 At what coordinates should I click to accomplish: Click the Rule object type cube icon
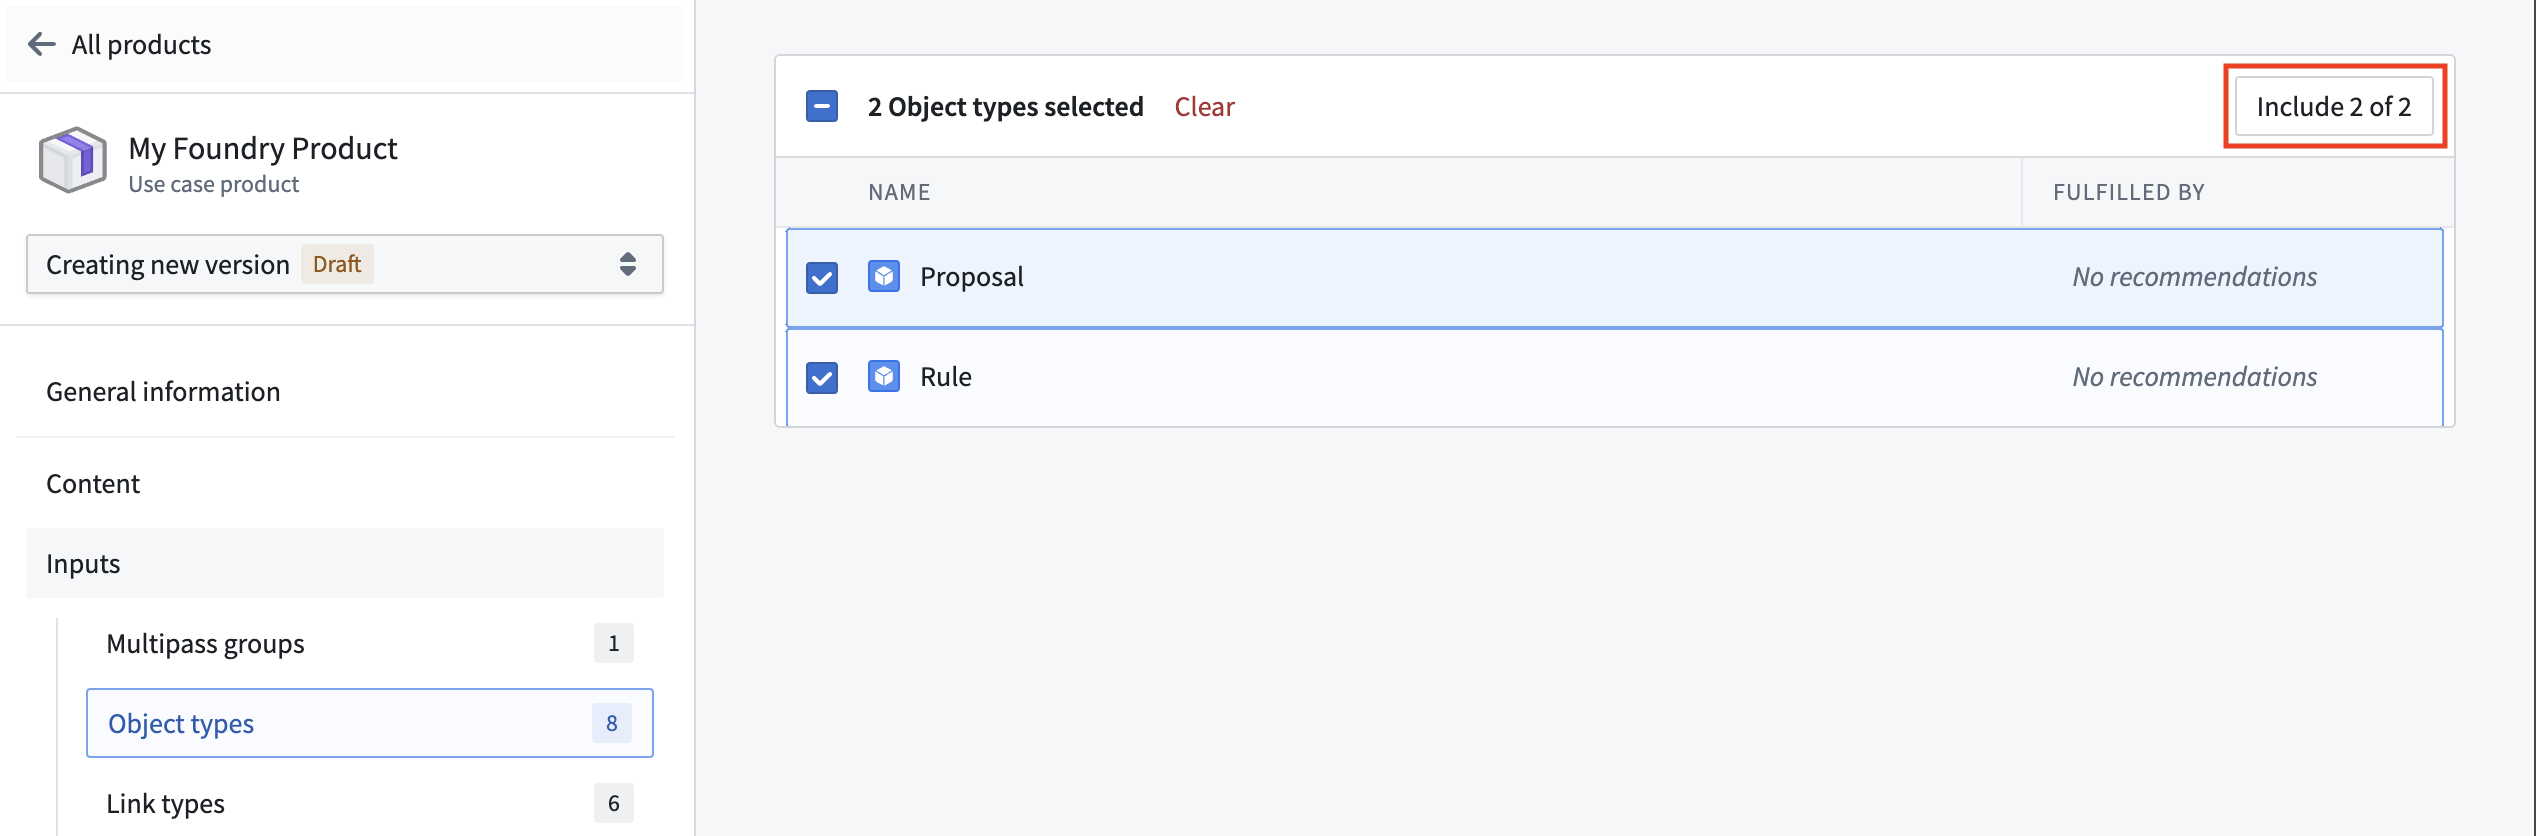pos(884,376)
